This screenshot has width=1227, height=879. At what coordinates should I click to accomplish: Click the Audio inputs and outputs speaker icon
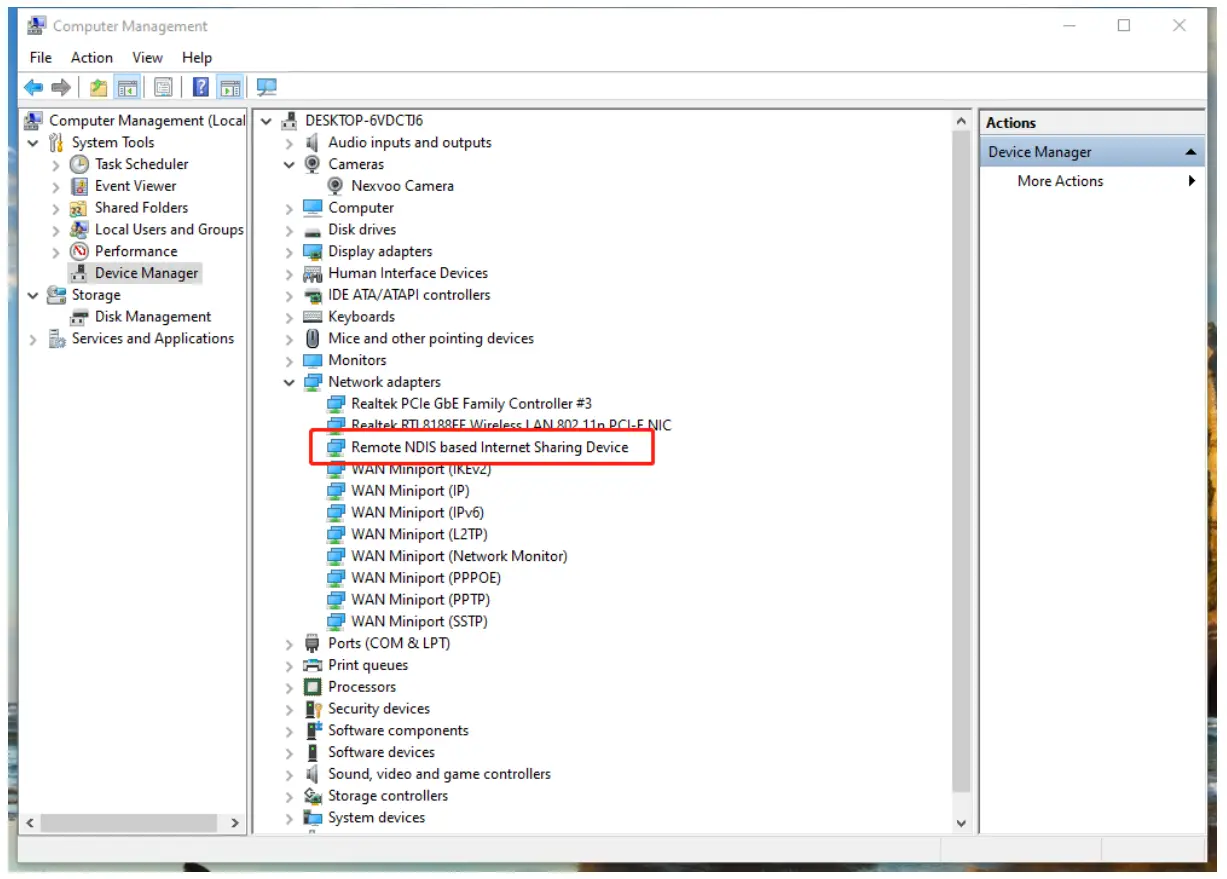coord(312,142)
